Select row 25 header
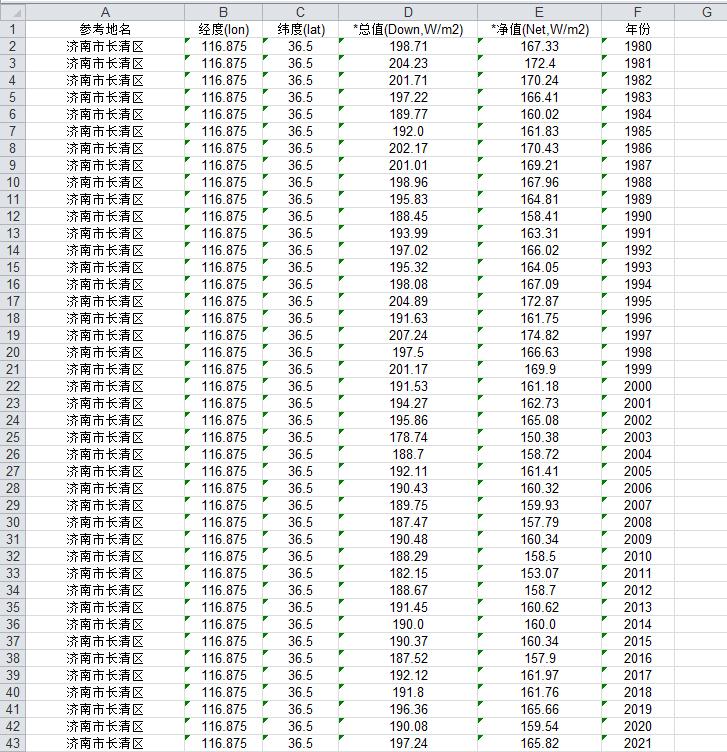The image size is (727, 752). coord(13,437)
